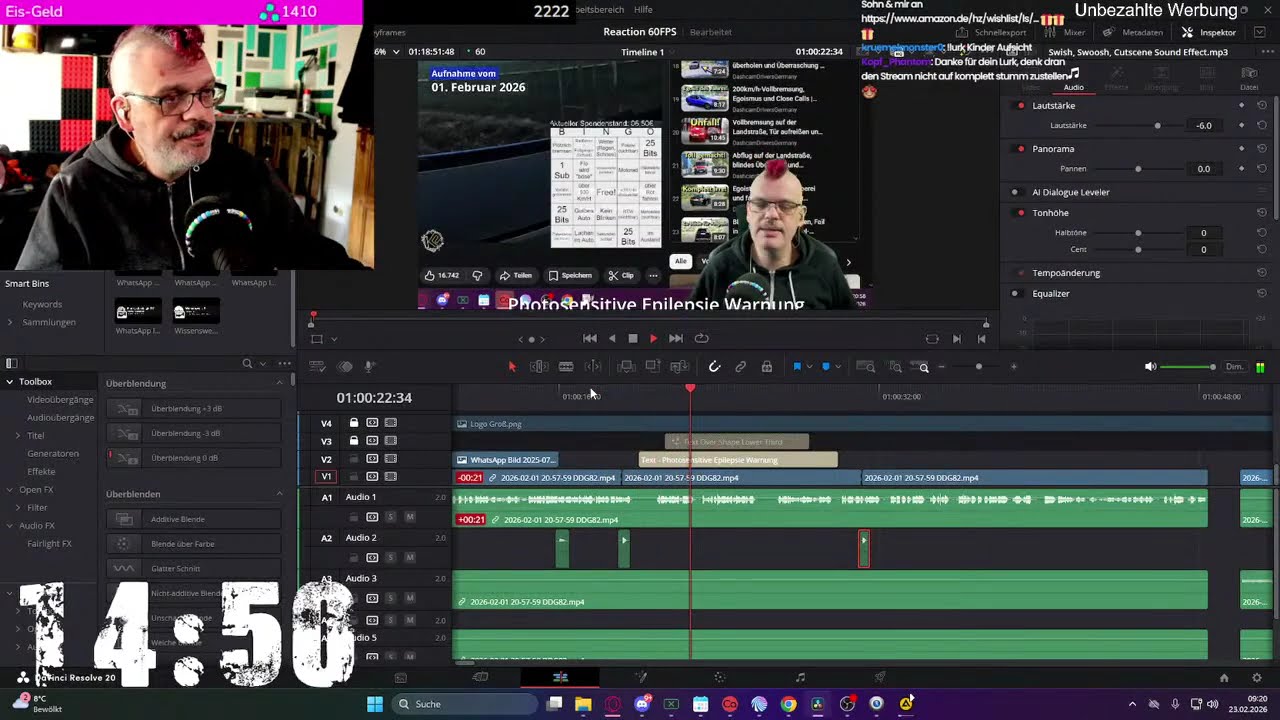Open the Edit page icon in bottom bar
The image size is (1280, 720).
click(x=560, y=677)
